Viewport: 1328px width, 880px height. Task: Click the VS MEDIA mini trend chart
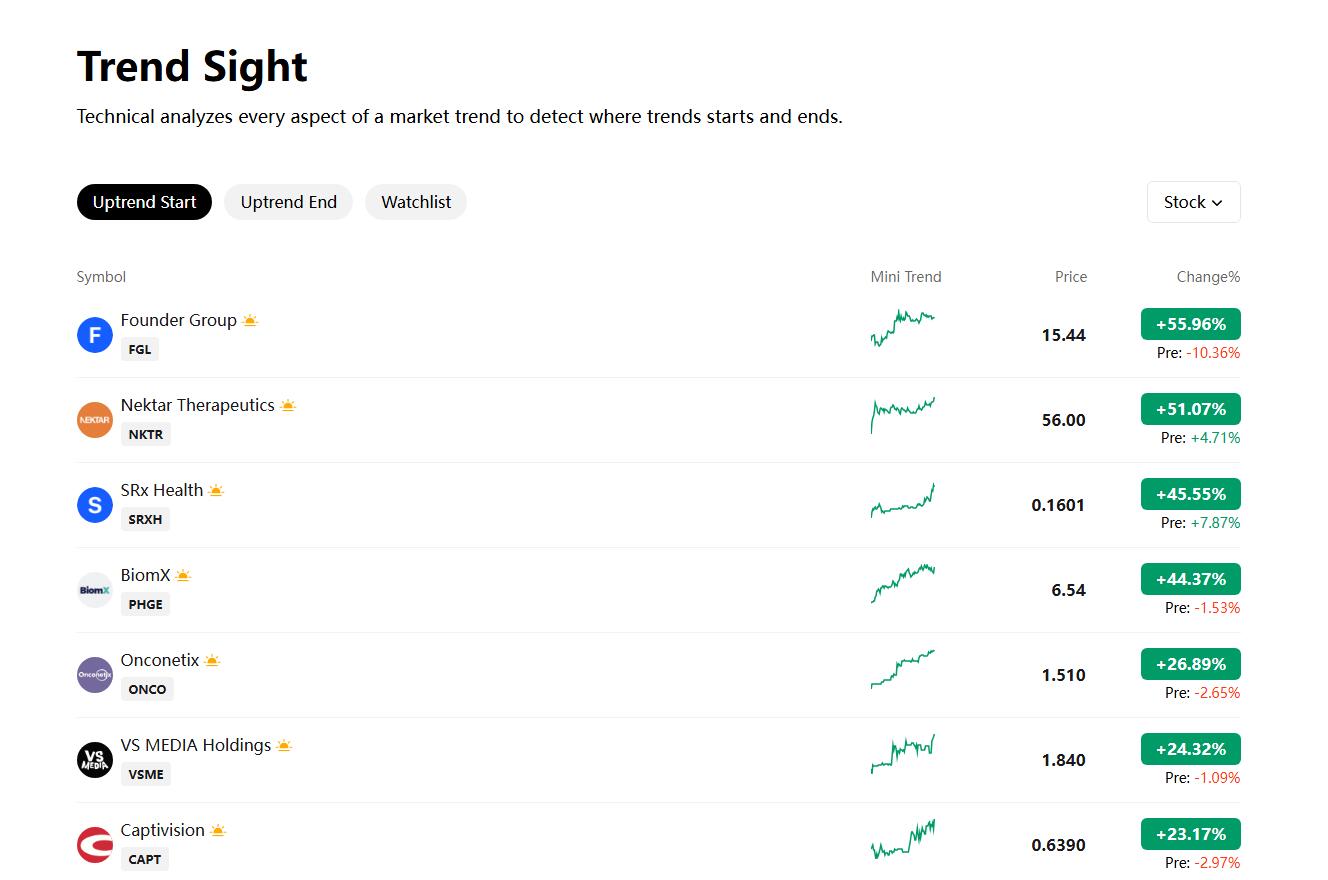pos(903,754)
